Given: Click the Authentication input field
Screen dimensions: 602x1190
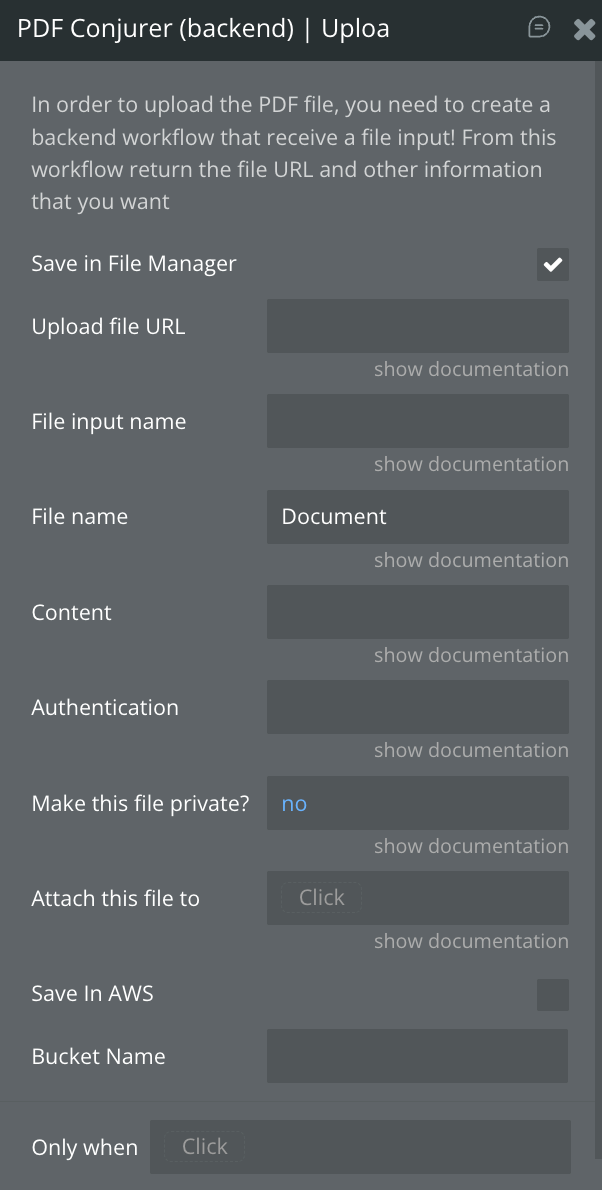Looking at the screenshot, I should [x=417, y=707].
